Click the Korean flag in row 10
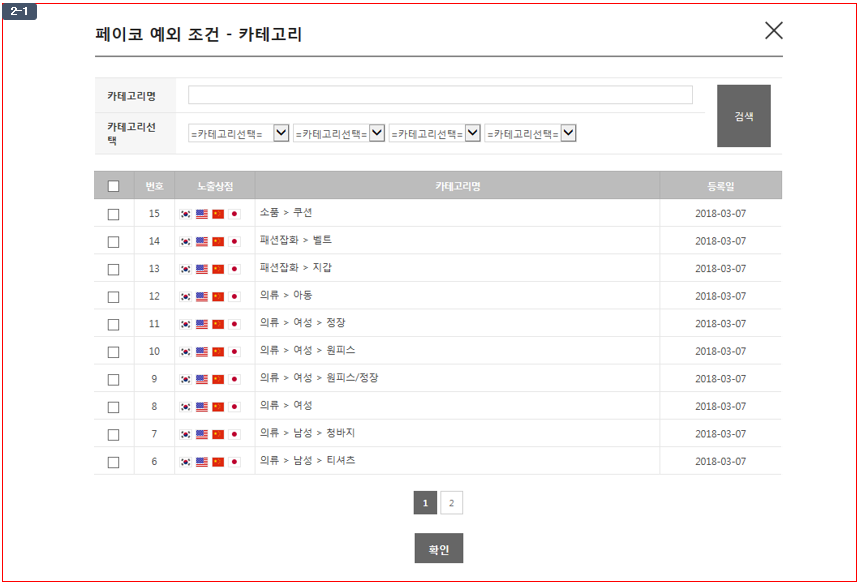 185,351
